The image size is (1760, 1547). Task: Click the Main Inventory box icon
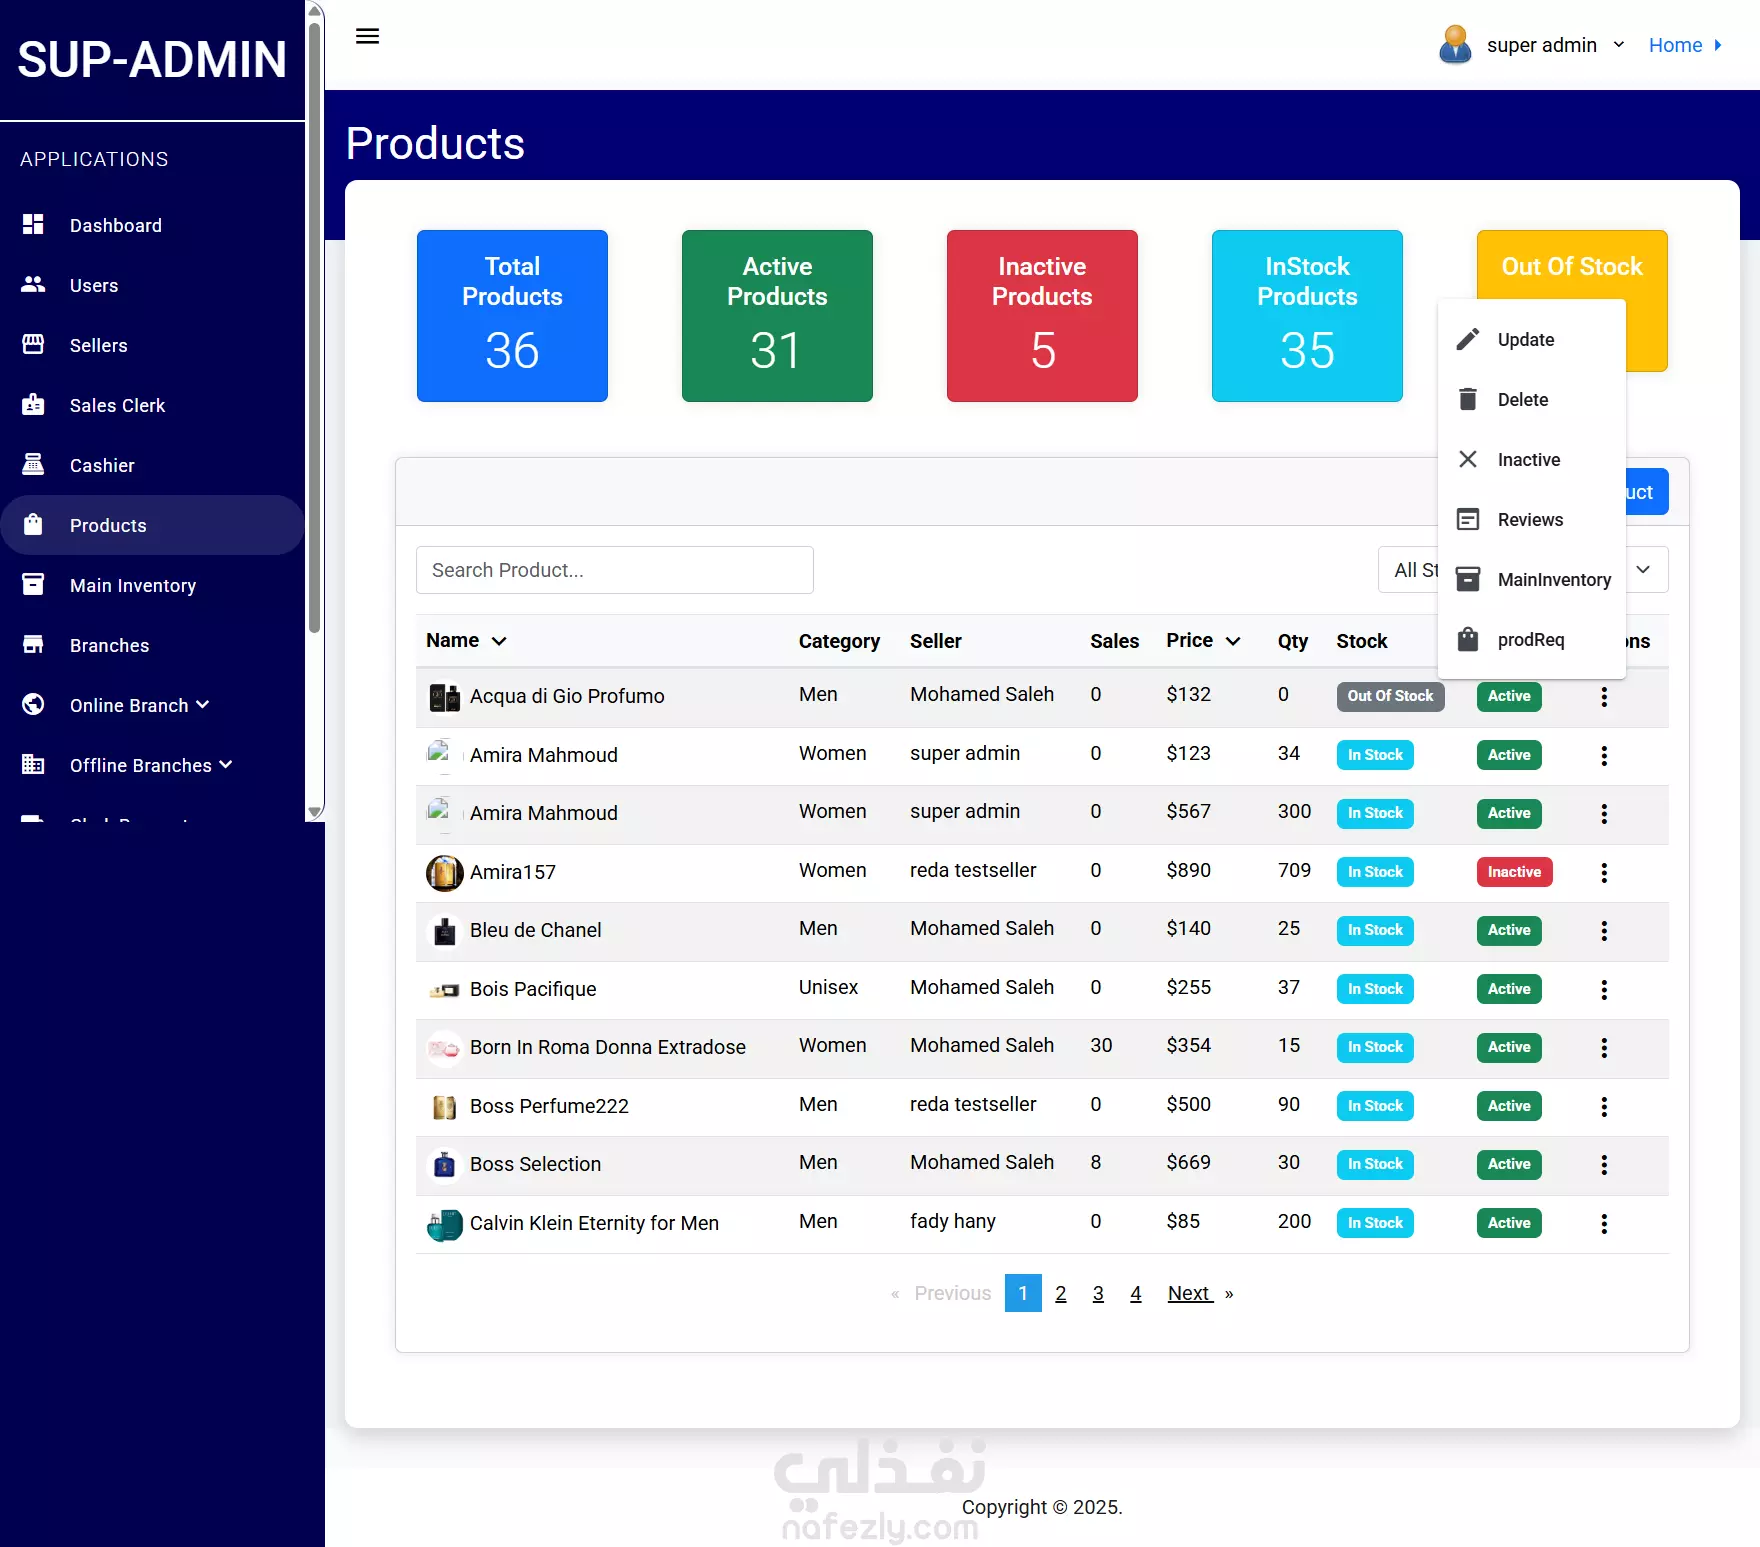click(33, 584)
